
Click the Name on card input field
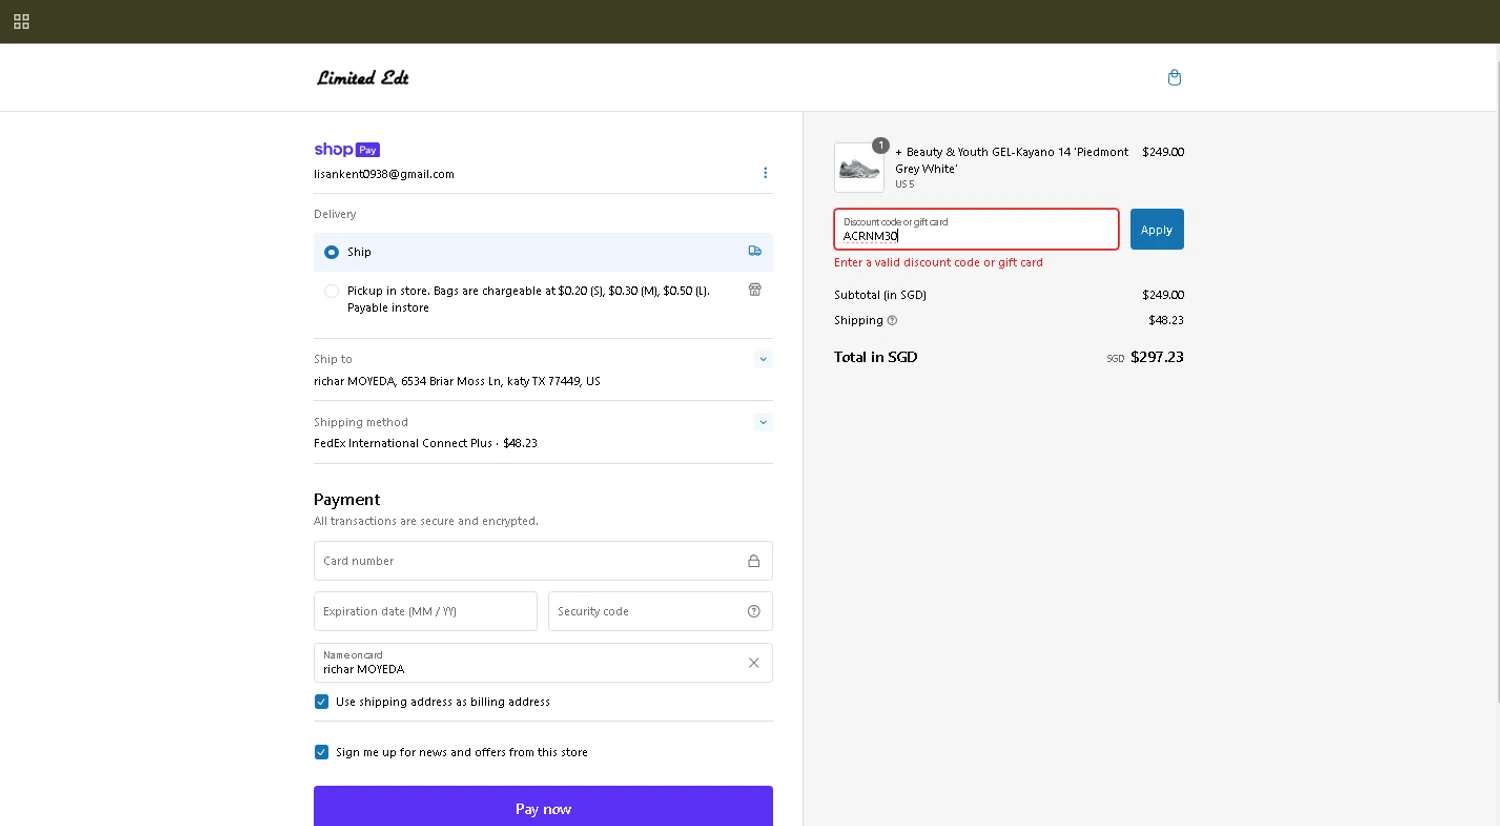tap(543, 663)
